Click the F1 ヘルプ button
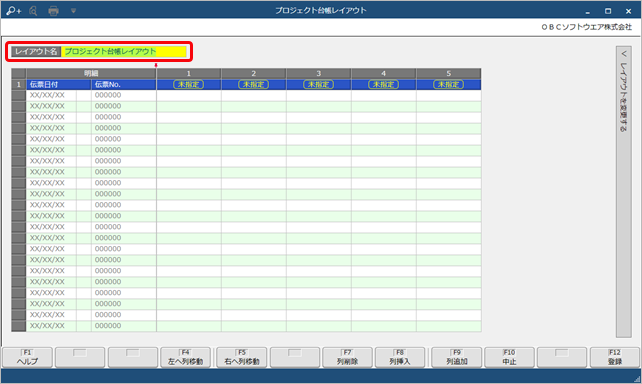Viewport: 642px width, 384px height. (x=27, y=357)
